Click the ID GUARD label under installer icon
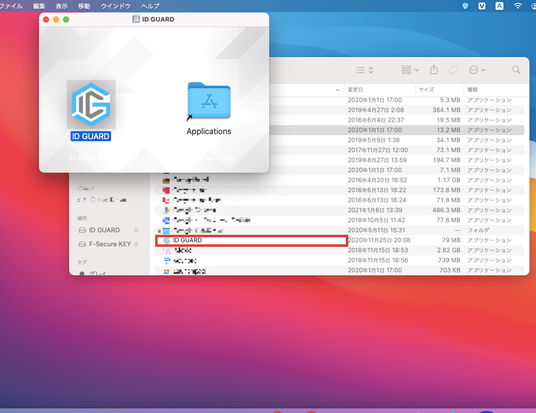This screenshot has width=536, height=413. [x=91, y=136]
